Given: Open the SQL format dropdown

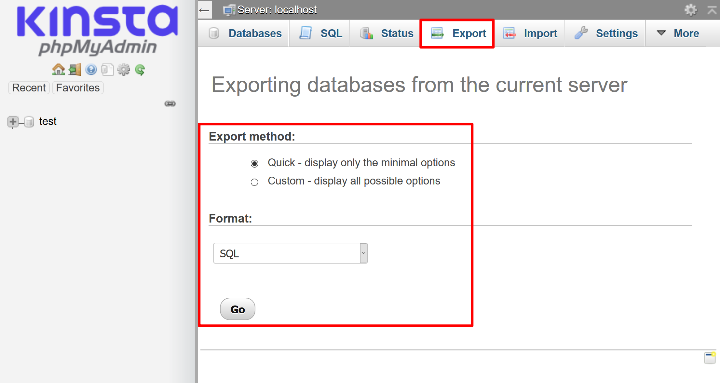Looking at the screenshot, I should pyautogui.click(x=290, y=253).
